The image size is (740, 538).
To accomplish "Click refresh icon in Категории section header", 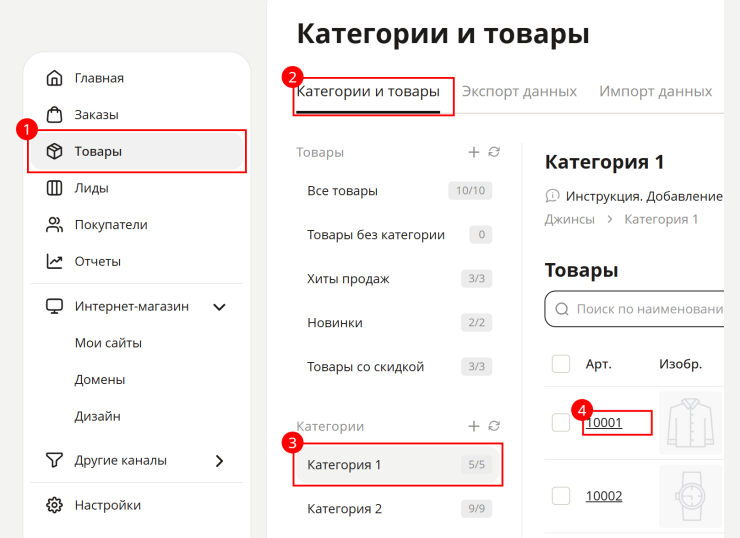I will pyautogui.click(x=494, y=426).
